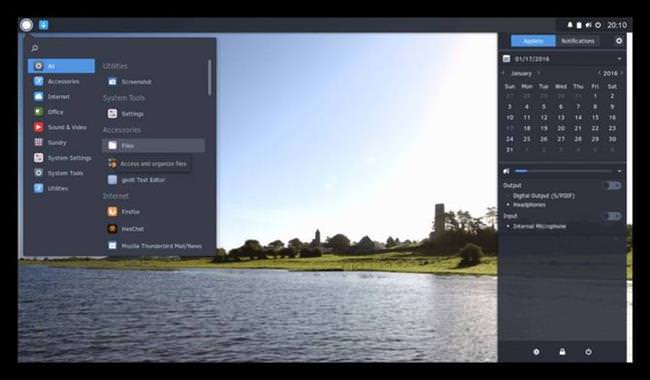Switch to the Notifications tab

click(577, 41)
